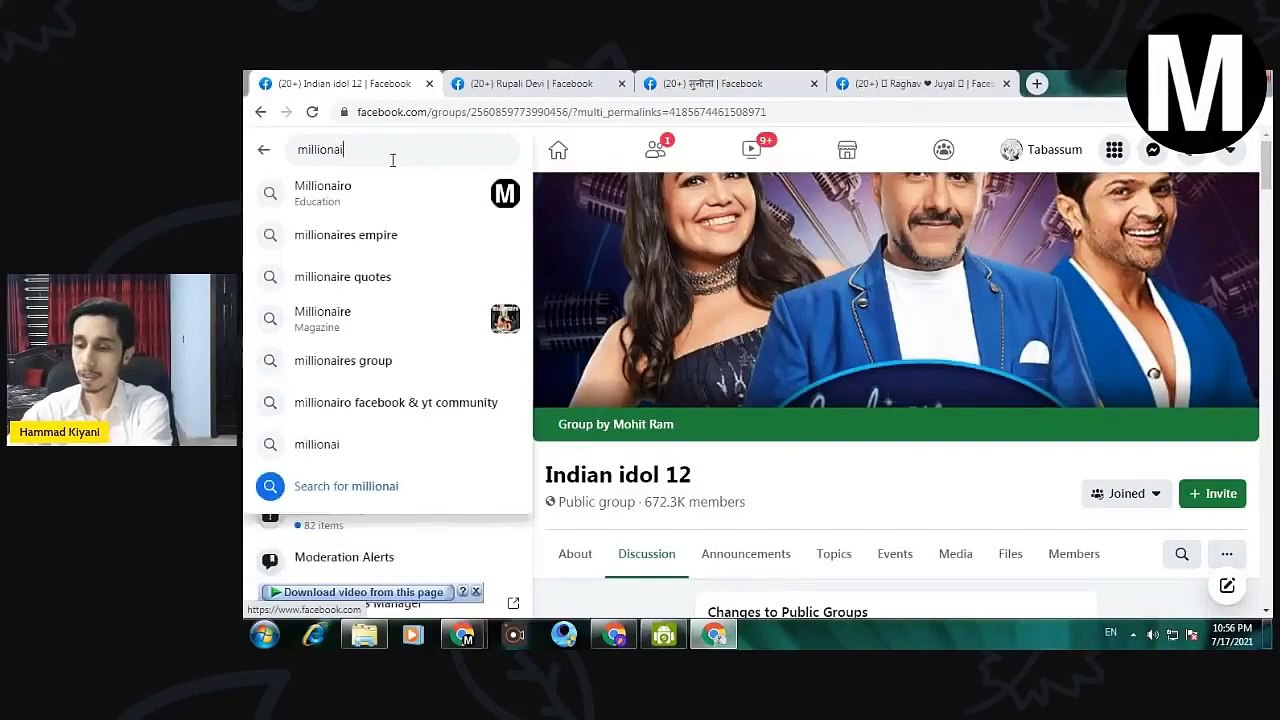
Task: Open the Events tab
Action: coord(895,554)
